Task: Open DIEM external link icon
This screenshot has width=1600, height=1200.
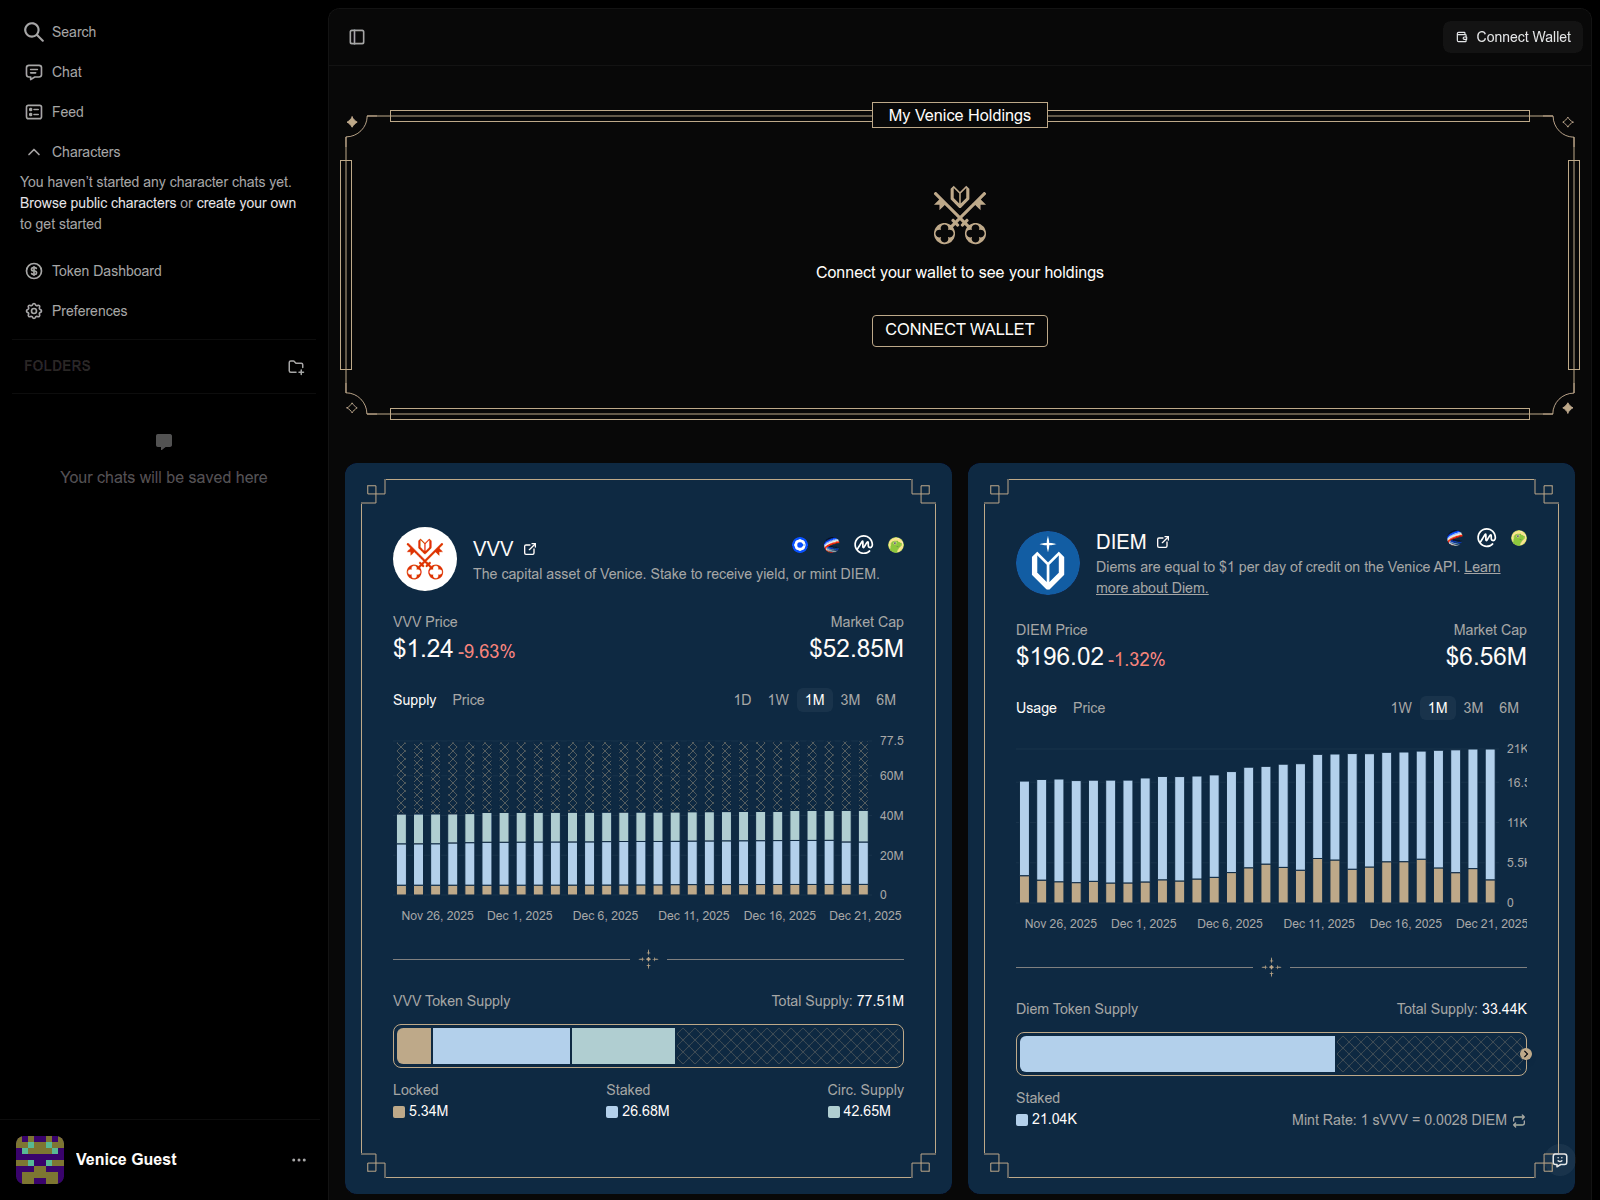Action: click(1163, 542)
